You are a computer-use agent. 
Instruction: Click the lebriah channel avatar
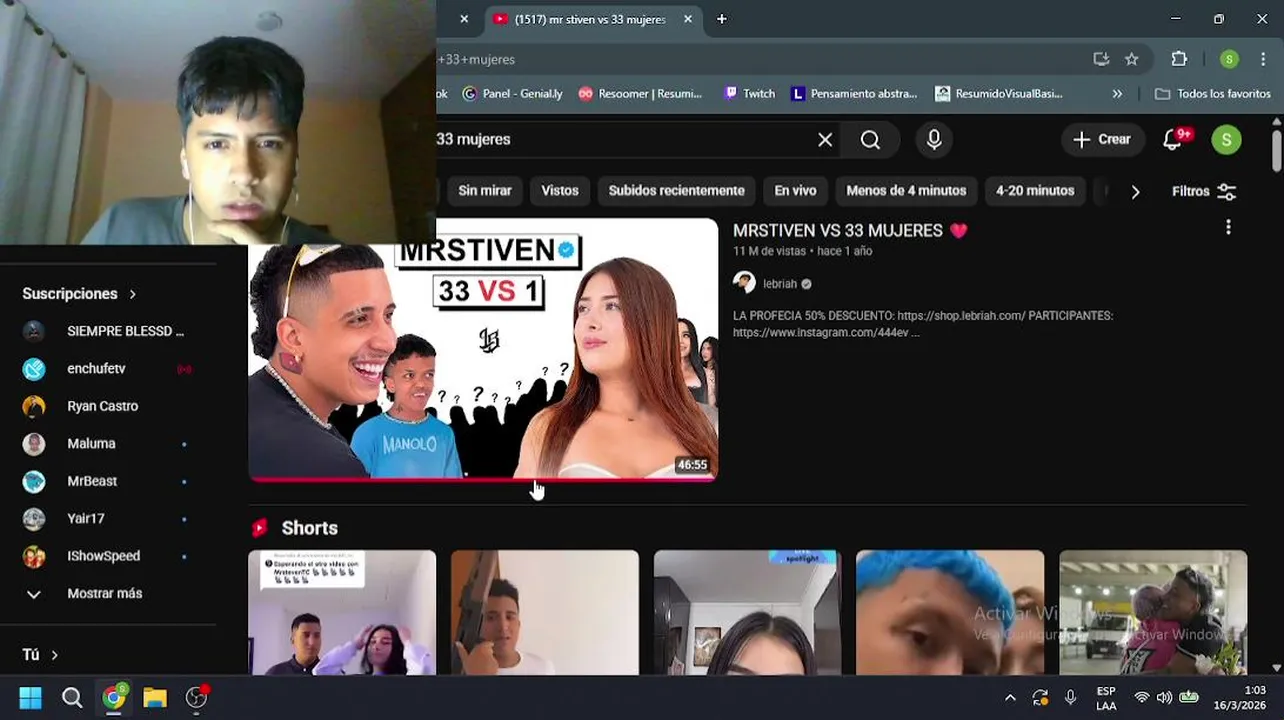pos(744,283)
